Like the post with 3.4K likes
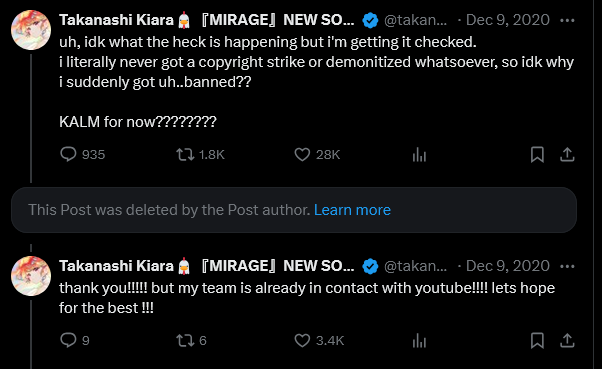 [x=319, y=340]
